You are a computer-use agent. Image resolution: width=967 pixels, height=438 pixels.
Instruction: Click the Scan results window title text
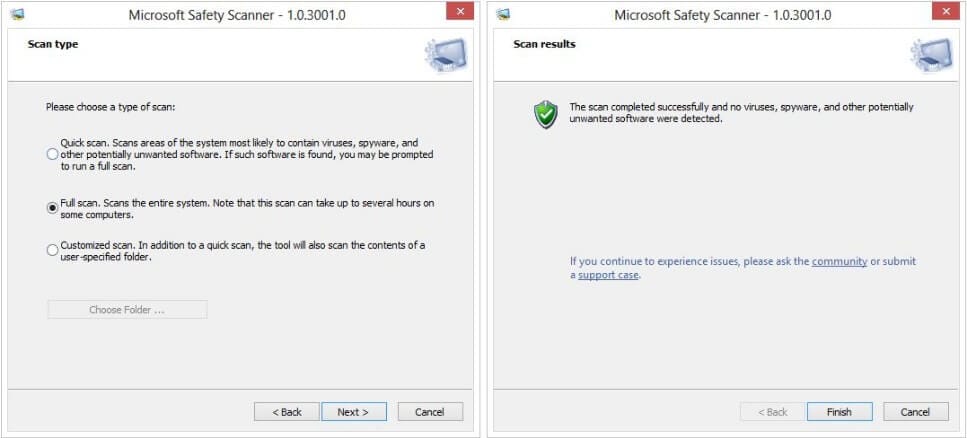coord(723,15)
